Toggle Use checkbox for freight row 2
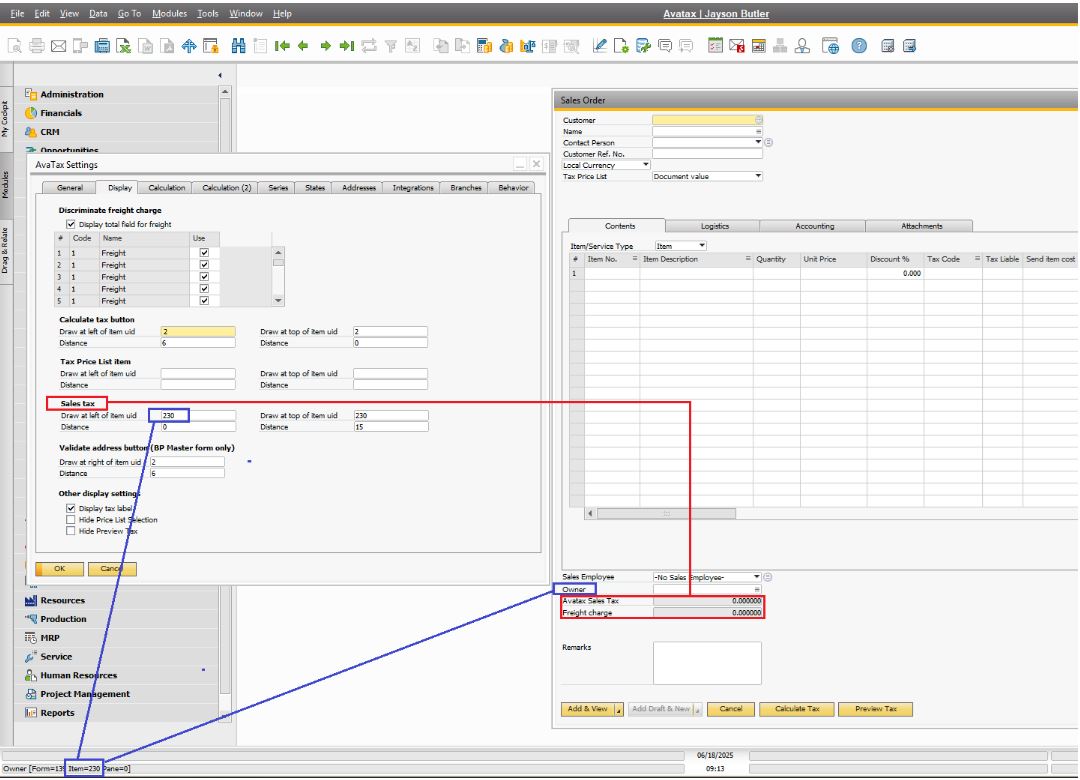Screen dimensions: 1080x780 pos(204,265)
